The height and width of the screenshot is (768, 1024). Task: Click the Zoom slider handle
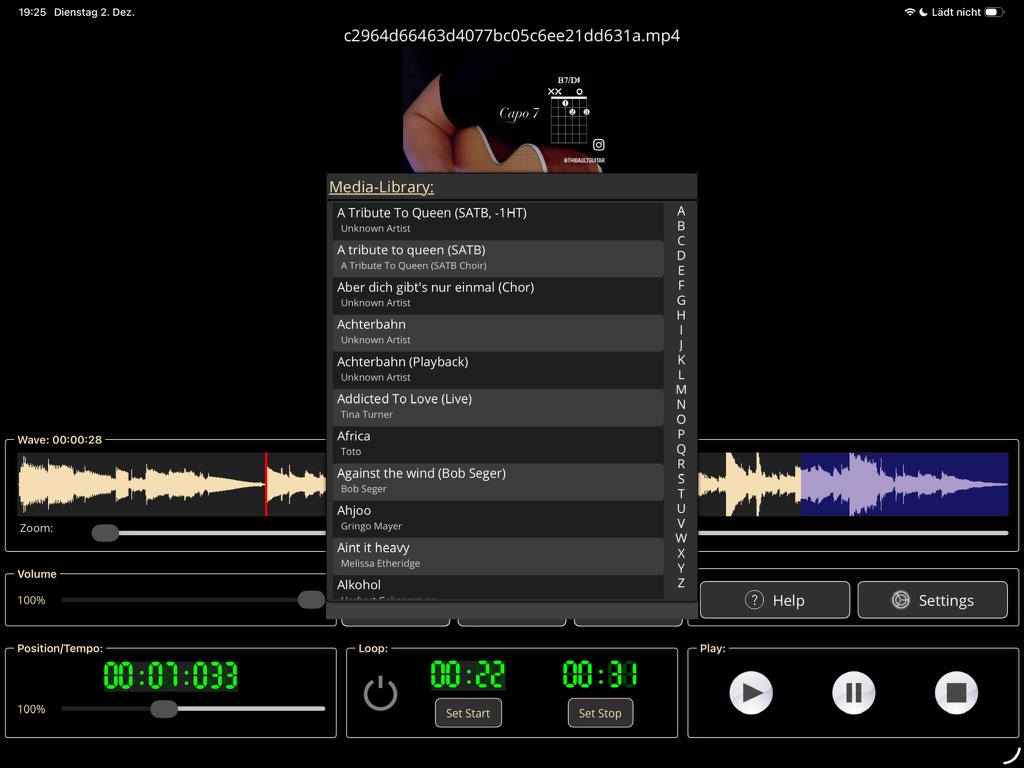click(x=105, y=533)
